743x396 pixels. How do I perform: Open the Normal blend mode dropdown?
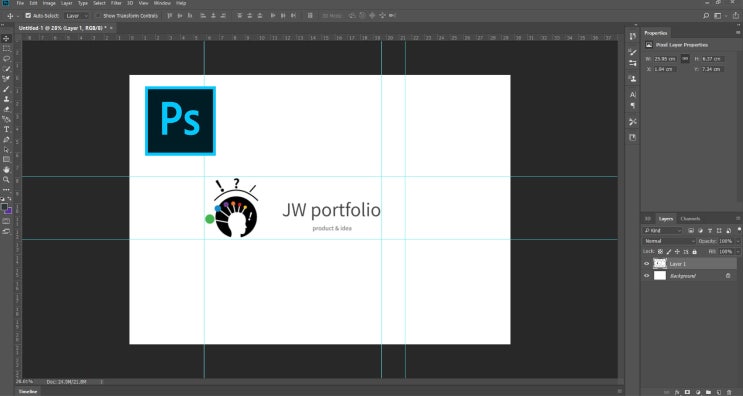669,241
